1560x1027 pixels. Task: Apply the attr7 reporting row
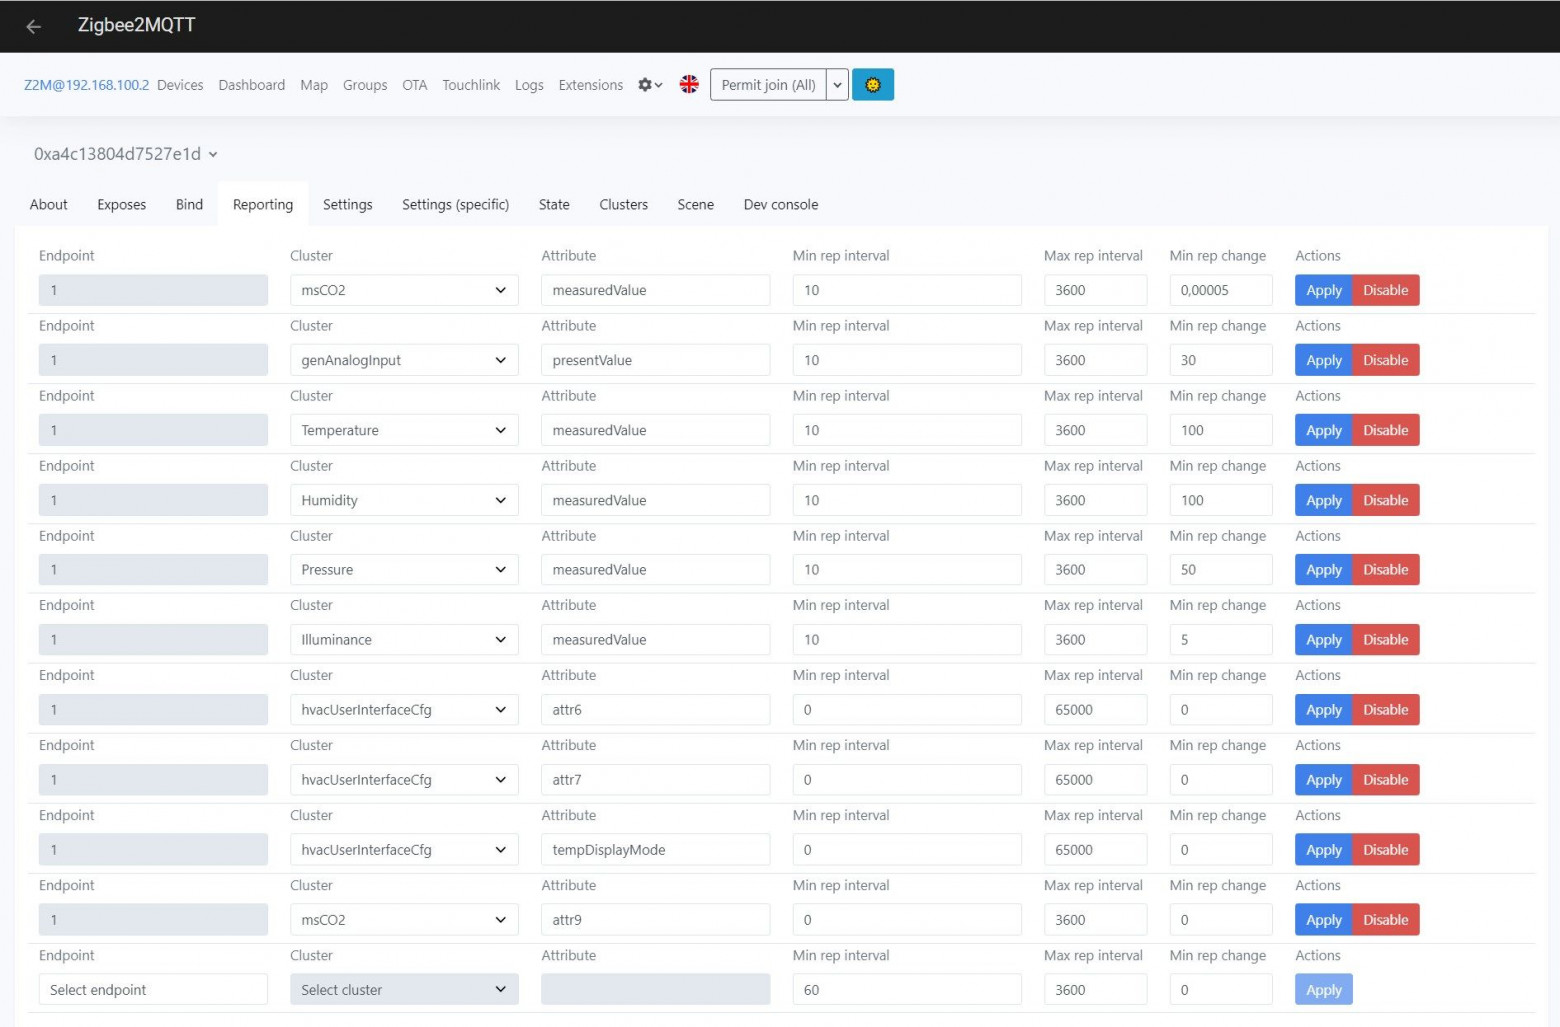1324,780
